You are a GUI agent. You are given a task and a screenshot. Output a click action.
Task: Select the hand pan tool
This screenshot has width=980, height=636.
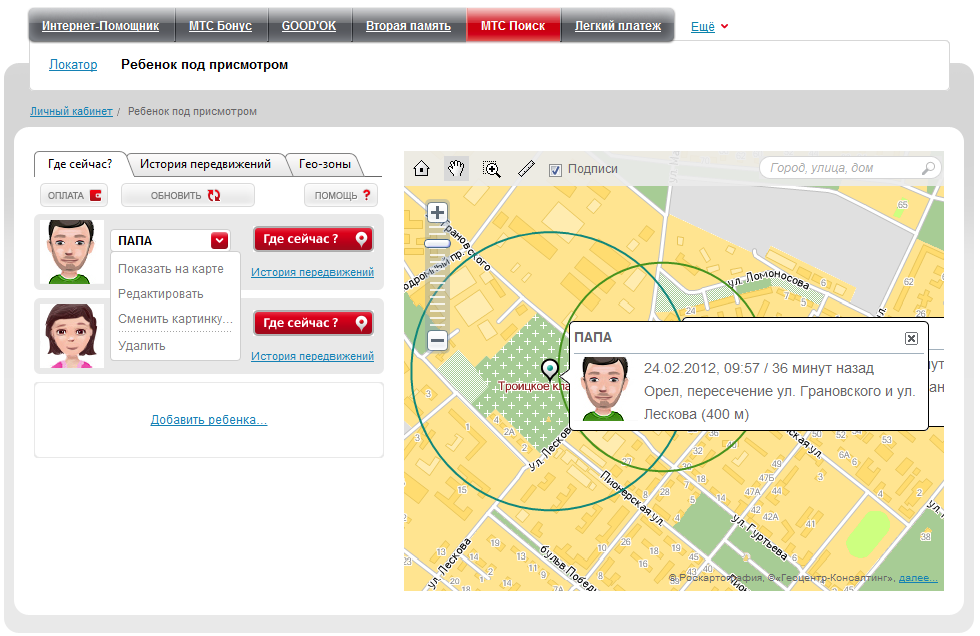pyautogui.click(x=456, y=168)
